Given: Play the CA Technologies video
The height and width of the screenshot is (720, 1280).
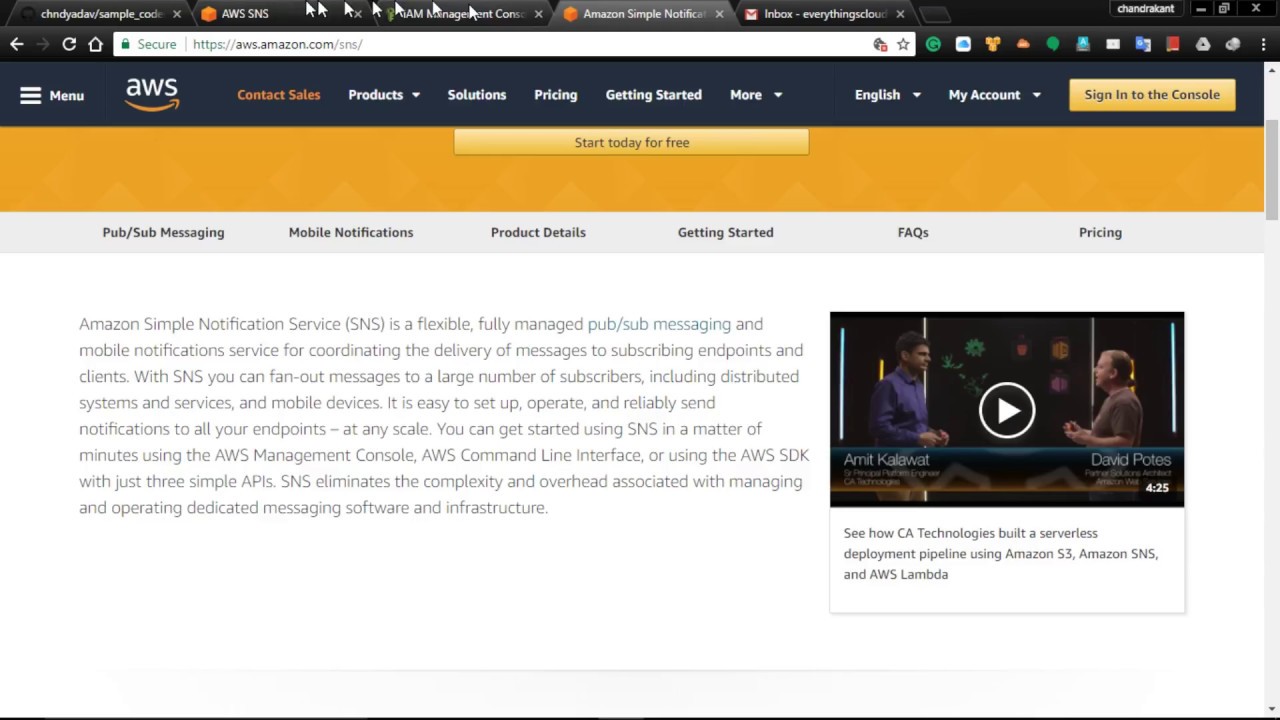Looking at the screenshot, I should 1006,410.
